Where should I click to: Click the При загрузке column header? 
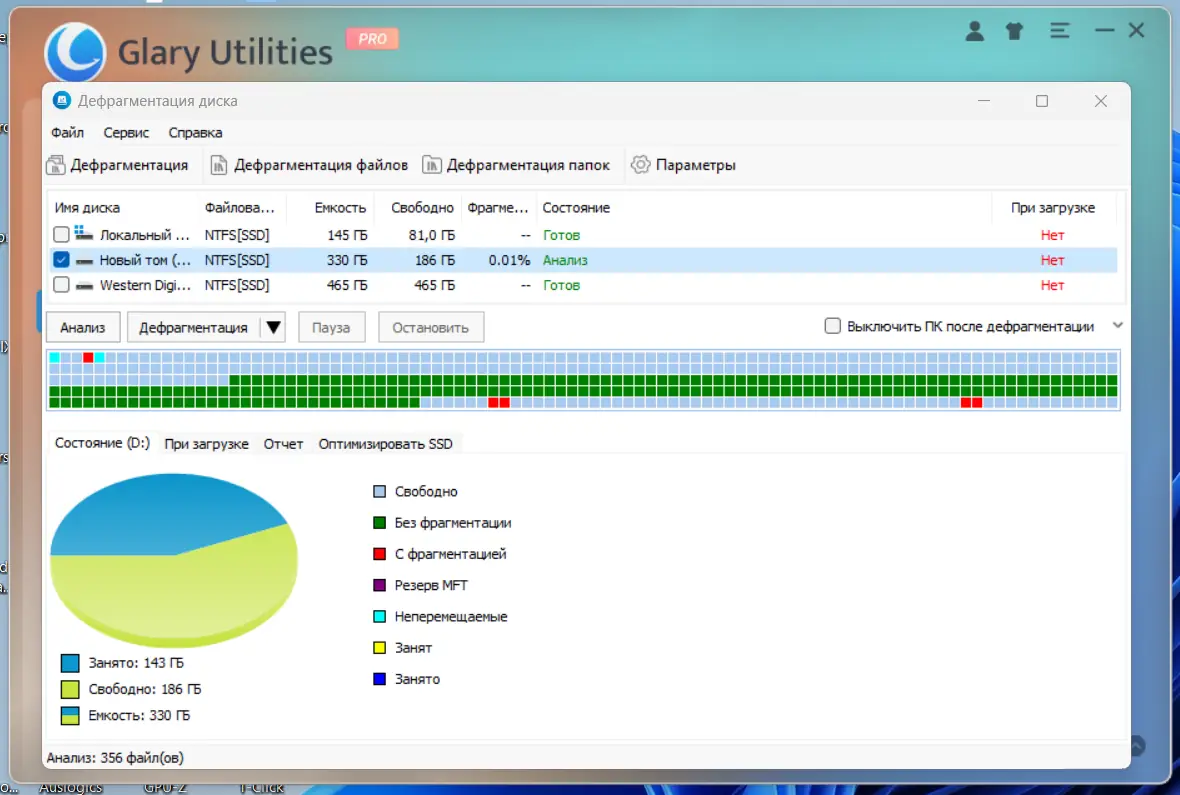point(1053,208)
